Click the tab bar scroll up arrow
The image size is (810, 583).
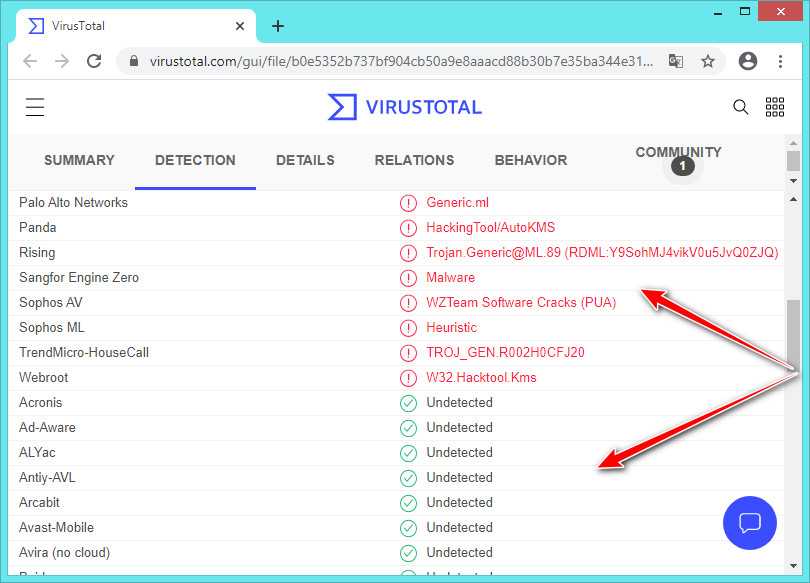click(x=793, y=143)
